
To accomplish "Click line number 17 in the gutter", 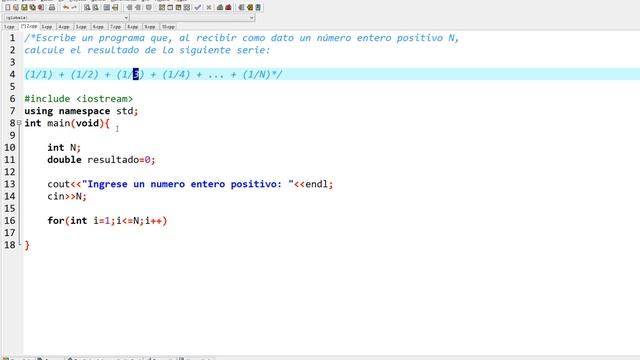I will pyautogui.click(x=10, y=233).
